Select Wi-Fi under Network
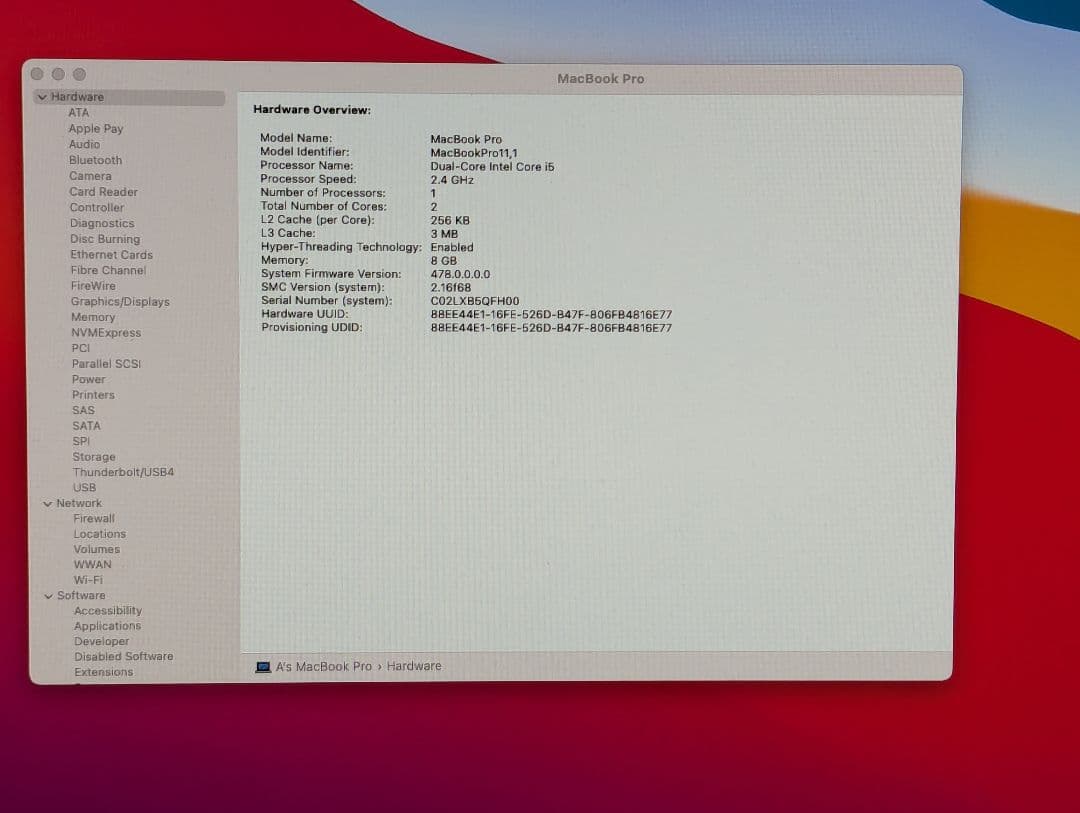Viewport: 1080px width, 813px height. click(x=88, y=579)
